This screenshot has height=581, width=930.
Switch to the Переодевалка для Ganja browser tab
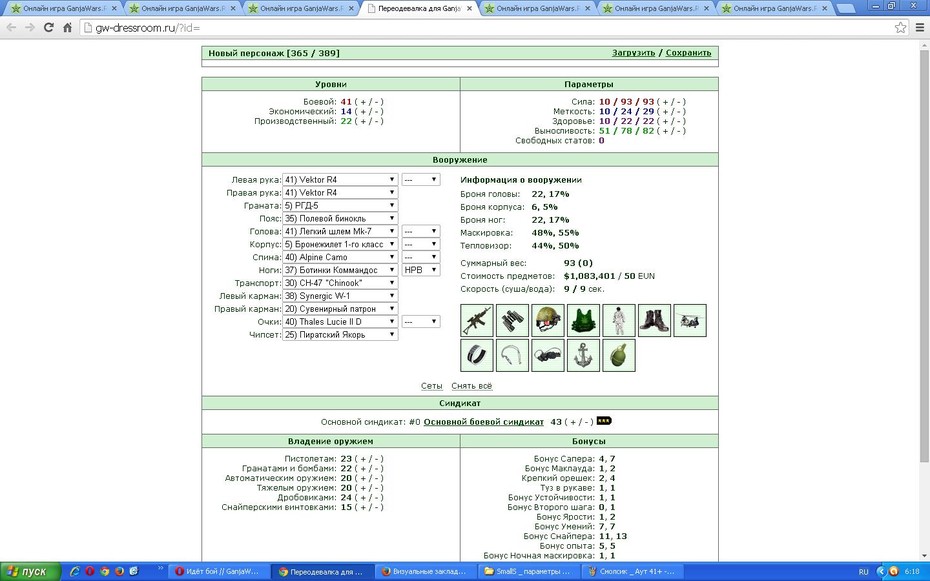[419, 8]
